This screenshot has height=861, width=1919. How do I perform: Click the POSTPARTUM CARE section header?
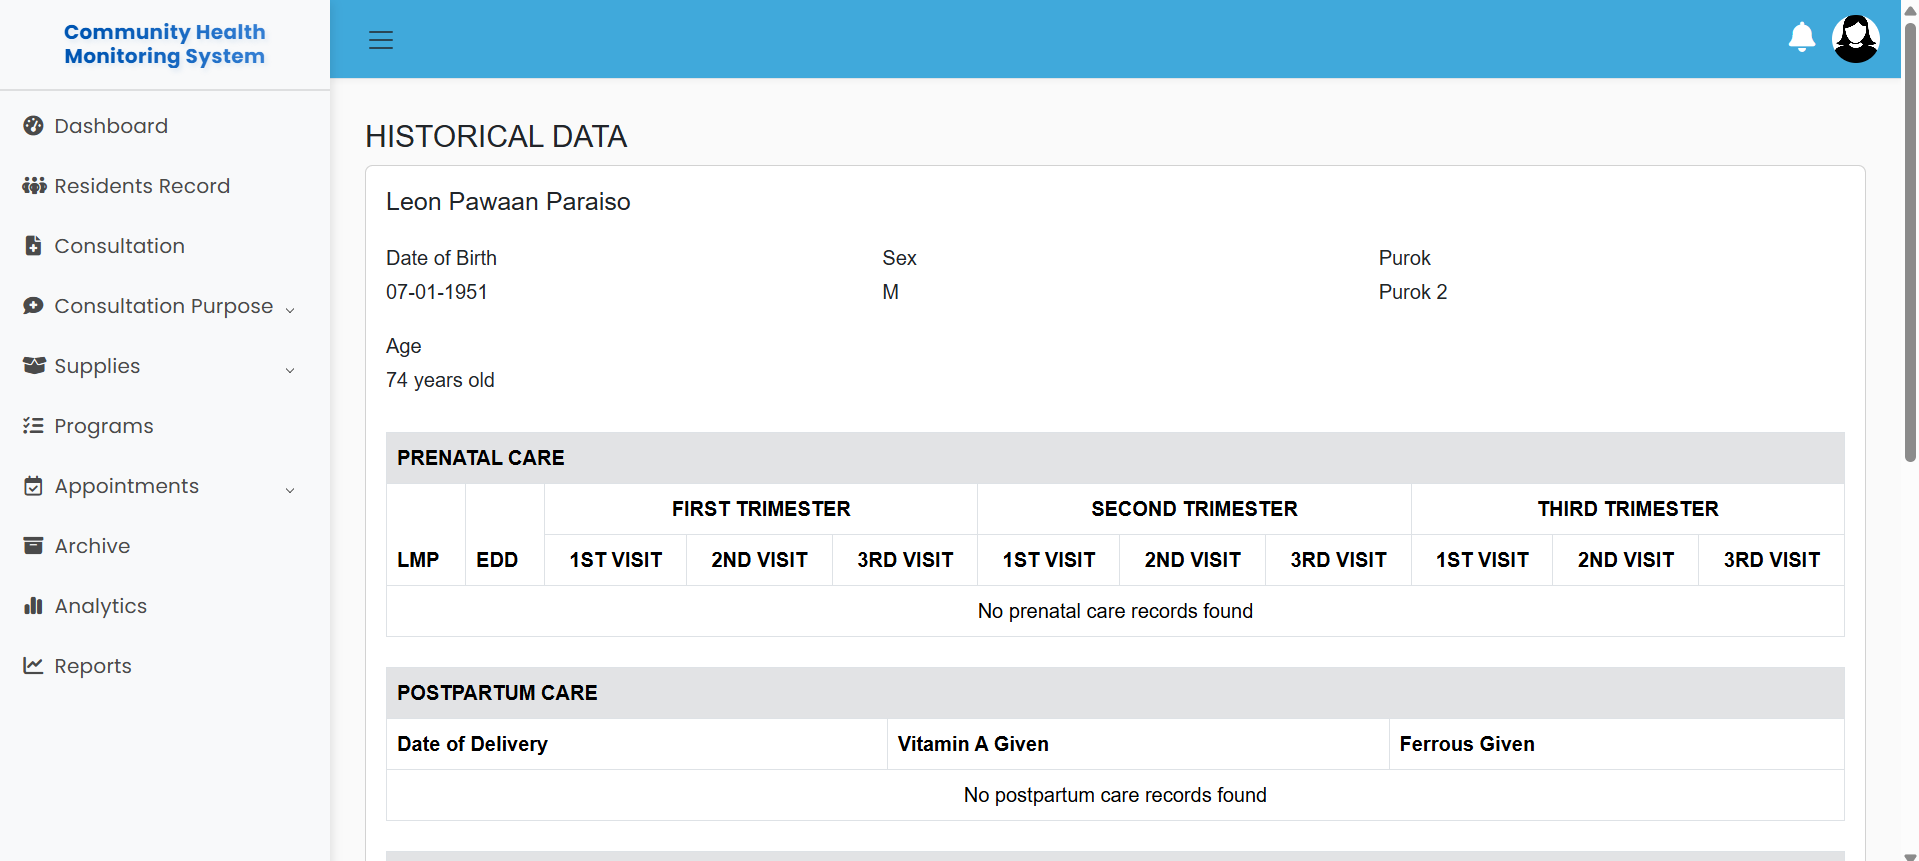click(1115, 693)
